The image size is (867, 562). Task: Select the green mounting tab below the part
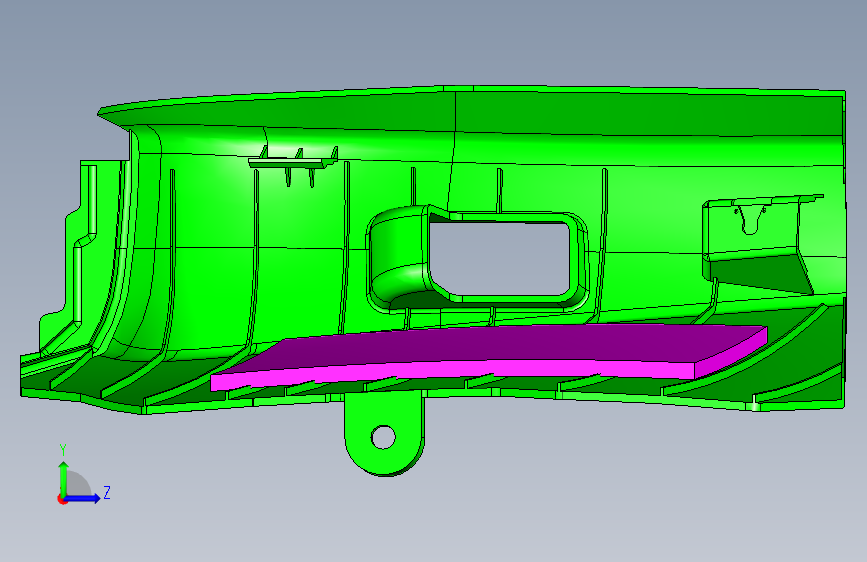click(x=385, y=434)
